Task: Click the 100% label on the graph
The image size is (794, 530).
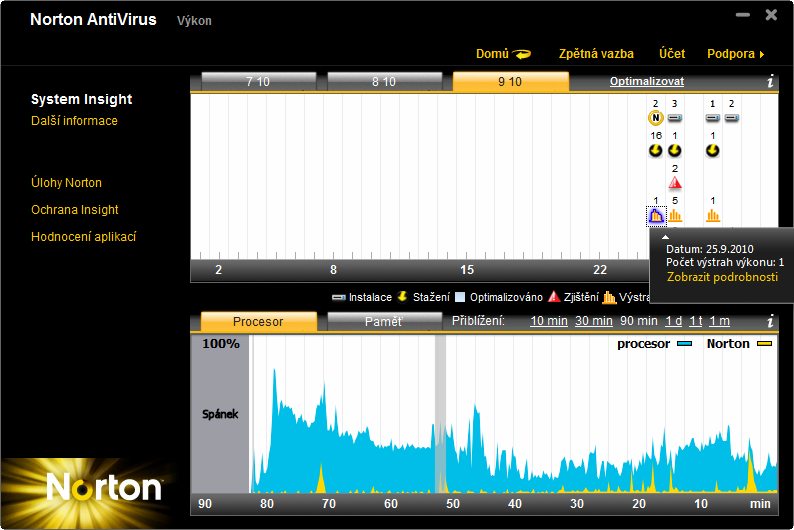Action: point(221,344)
